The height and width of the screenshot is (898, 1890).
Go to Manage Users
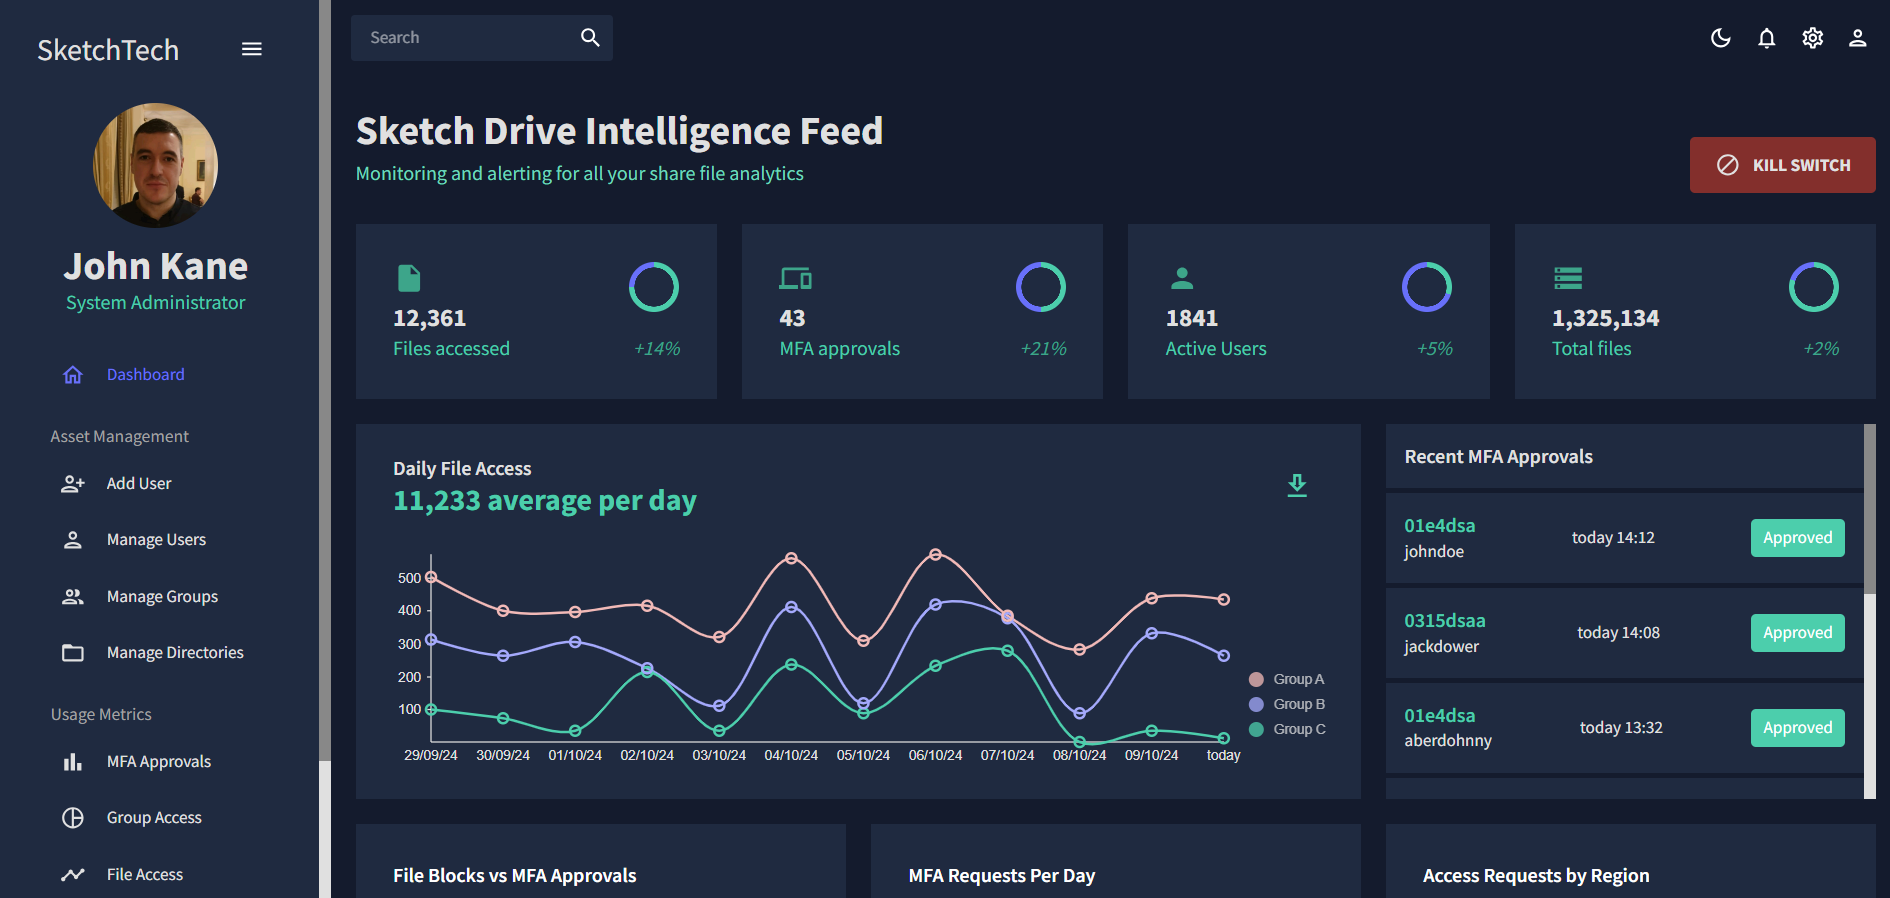tap(157, 540)
